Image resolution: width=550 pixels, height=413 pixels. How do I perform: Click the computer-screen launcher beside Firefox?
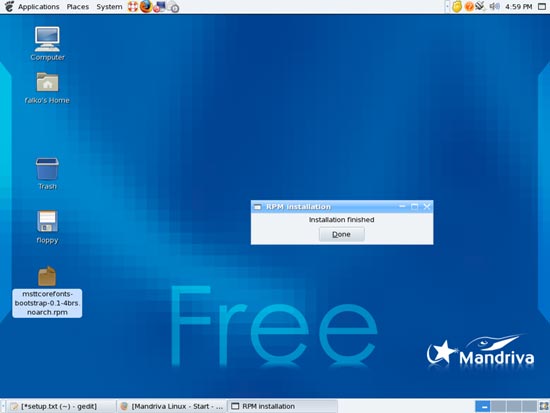(159, 6)
